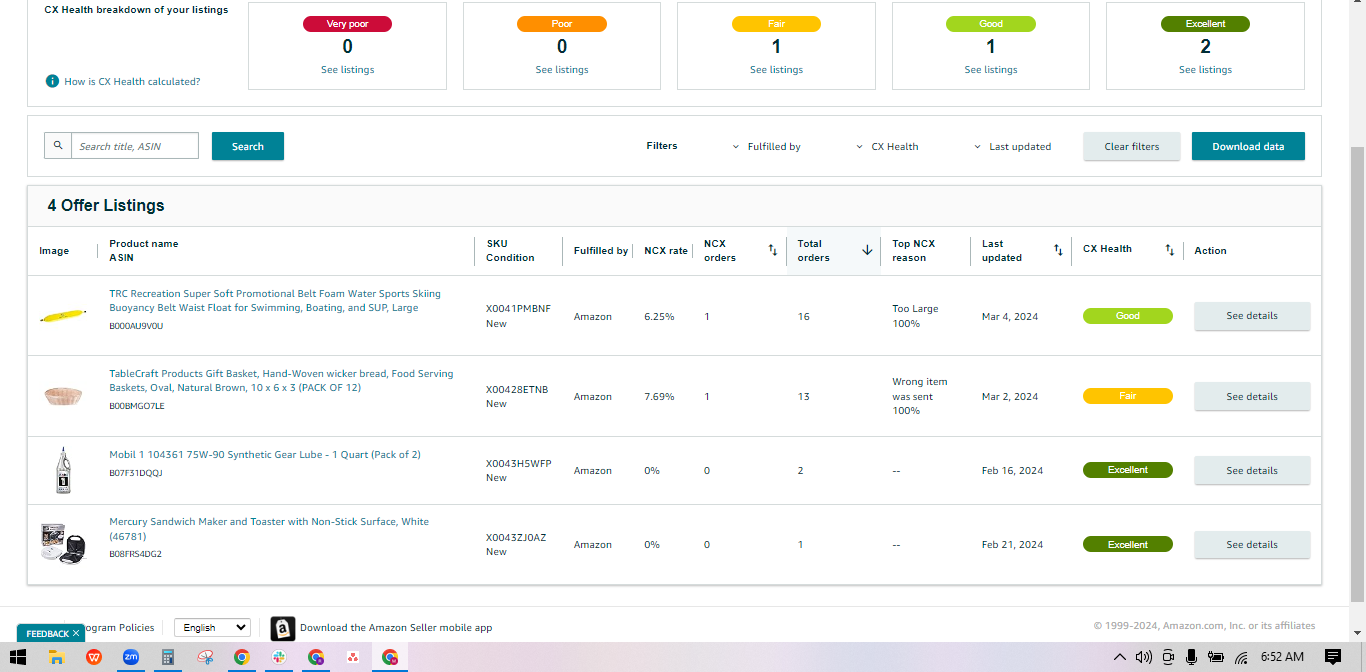1366x672 pixels.
Task: Click the taskbar clock showing 6:52 AM
Action: tap(1282, 657)
